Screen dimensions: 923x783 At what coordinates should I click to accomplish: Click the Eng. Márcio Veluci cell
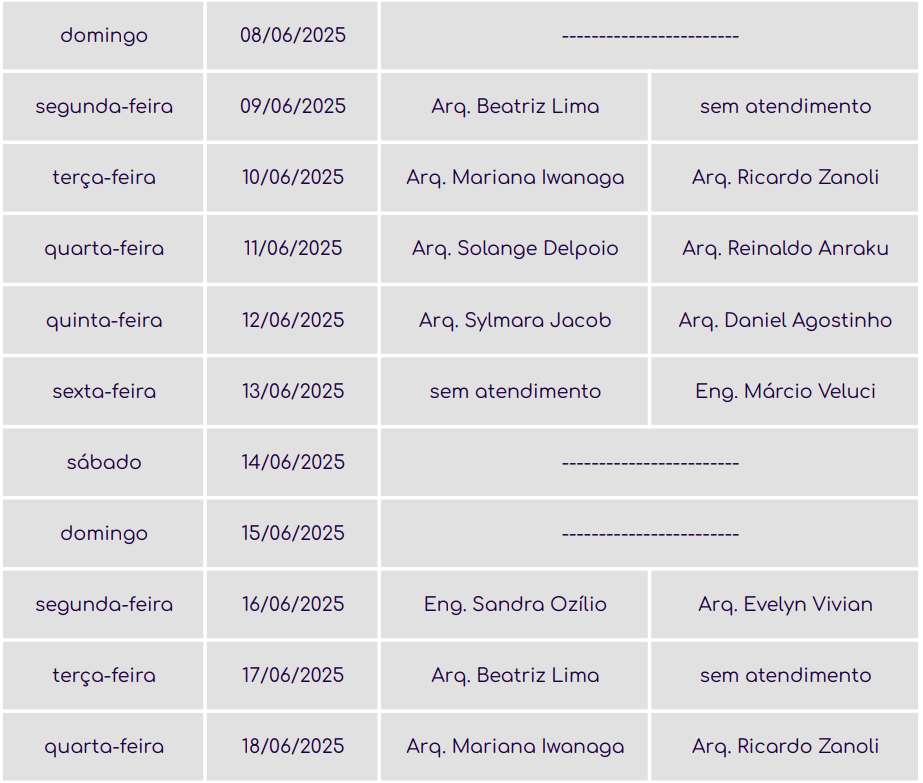785,392
